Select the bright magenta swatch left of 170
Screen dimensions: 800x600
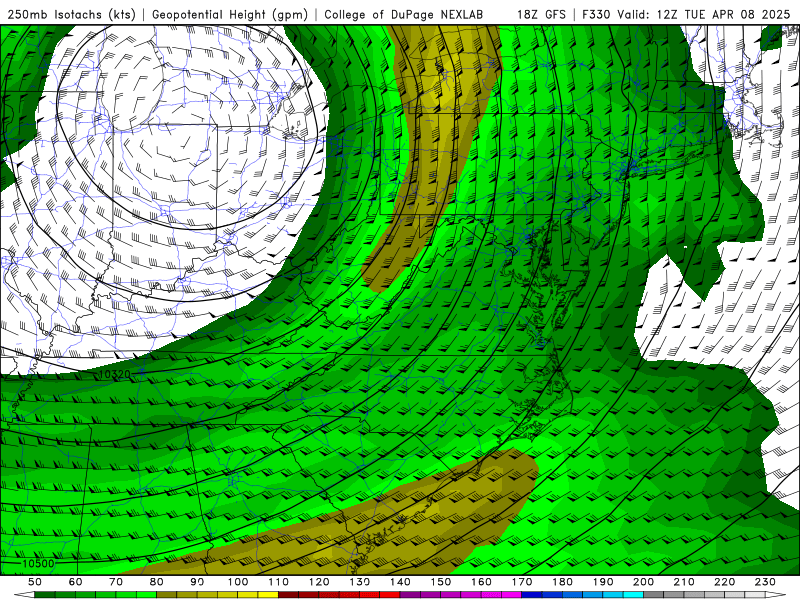(x=511, y=595)
